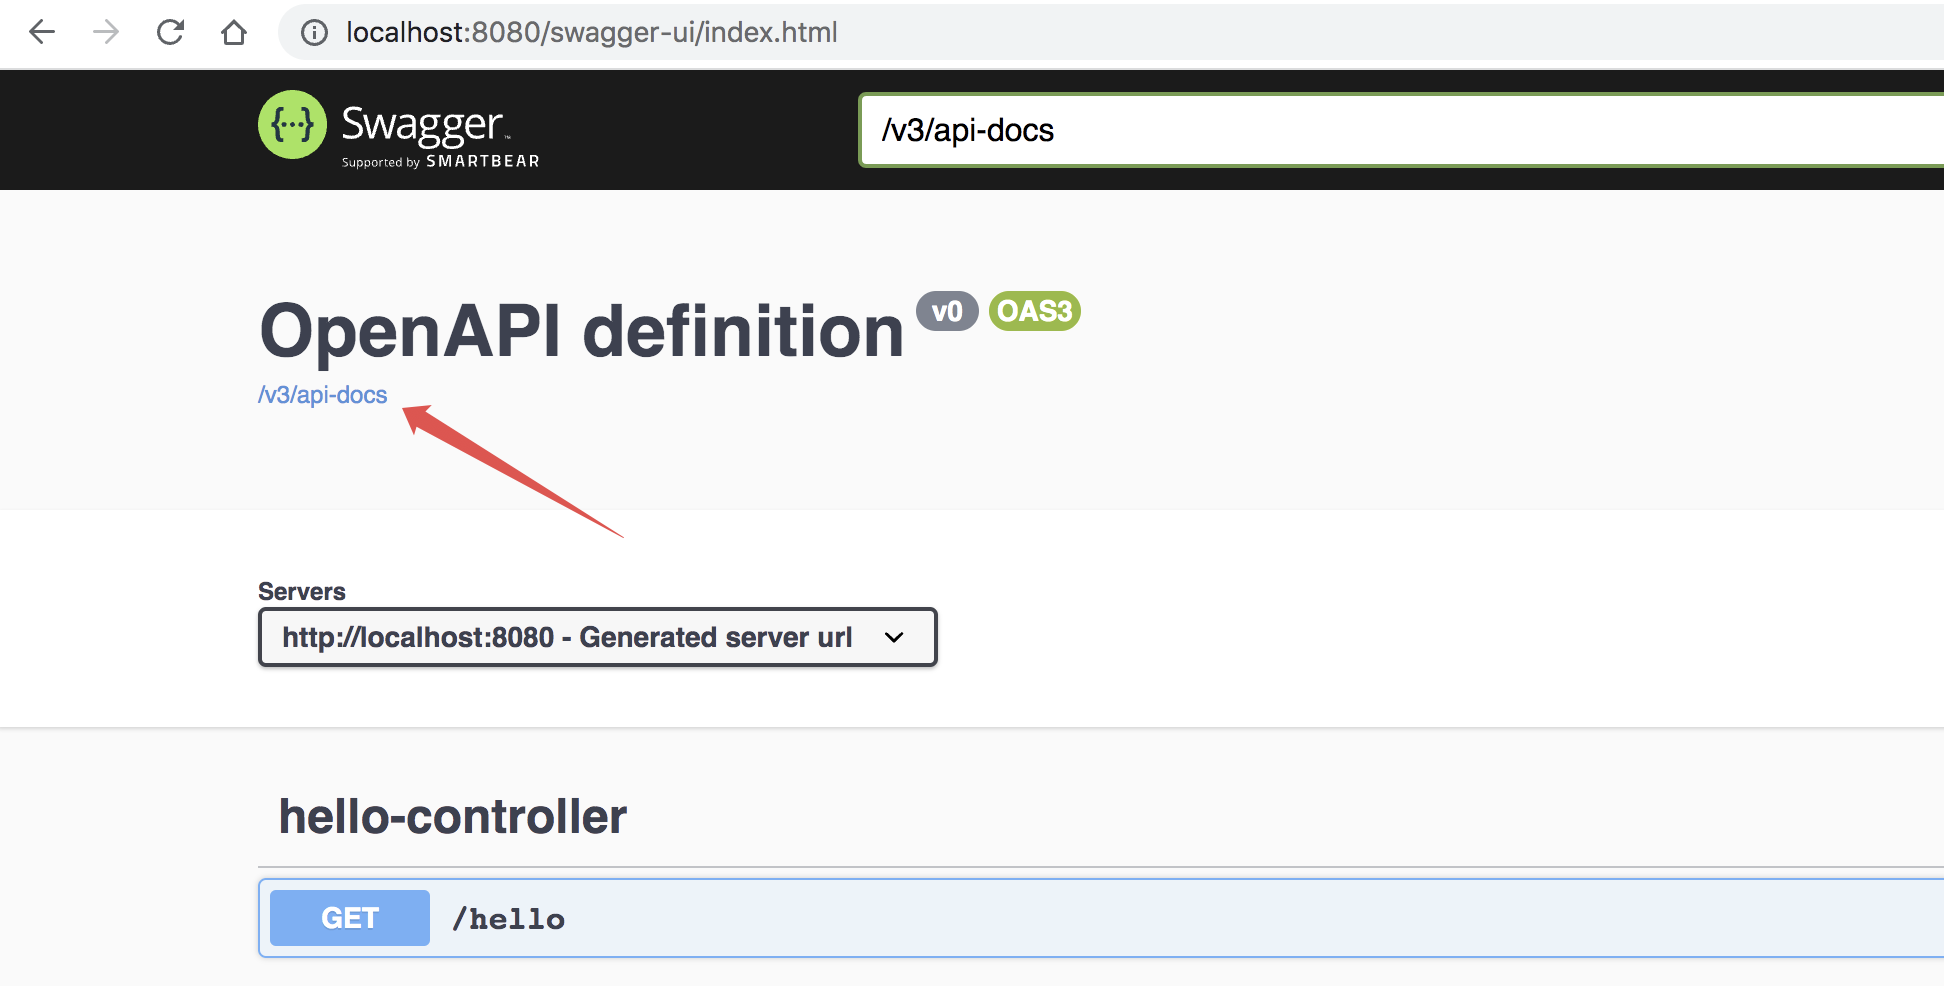This screenshot has width=1944, height=986.
Task: Click the browser back arrow
Action: [x=42, y=33]
